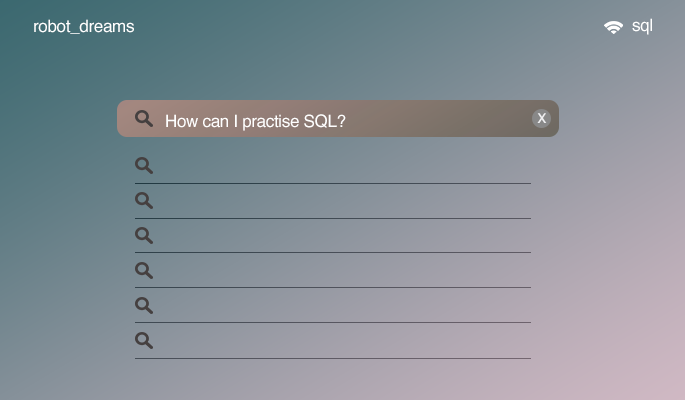
Task: Click the 'sql' network label
Action: tap(642, 26)
